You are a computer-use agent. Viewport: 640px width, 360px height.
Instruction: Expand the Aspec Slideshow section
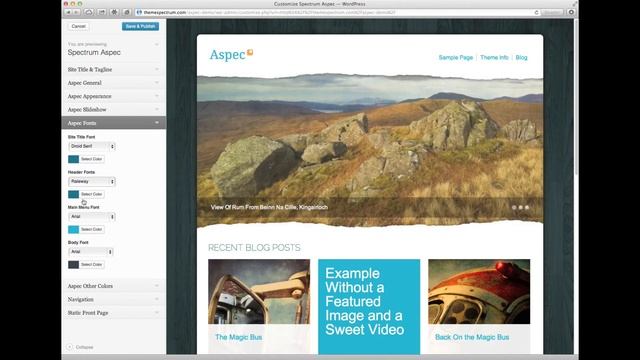tap(113, 109)
